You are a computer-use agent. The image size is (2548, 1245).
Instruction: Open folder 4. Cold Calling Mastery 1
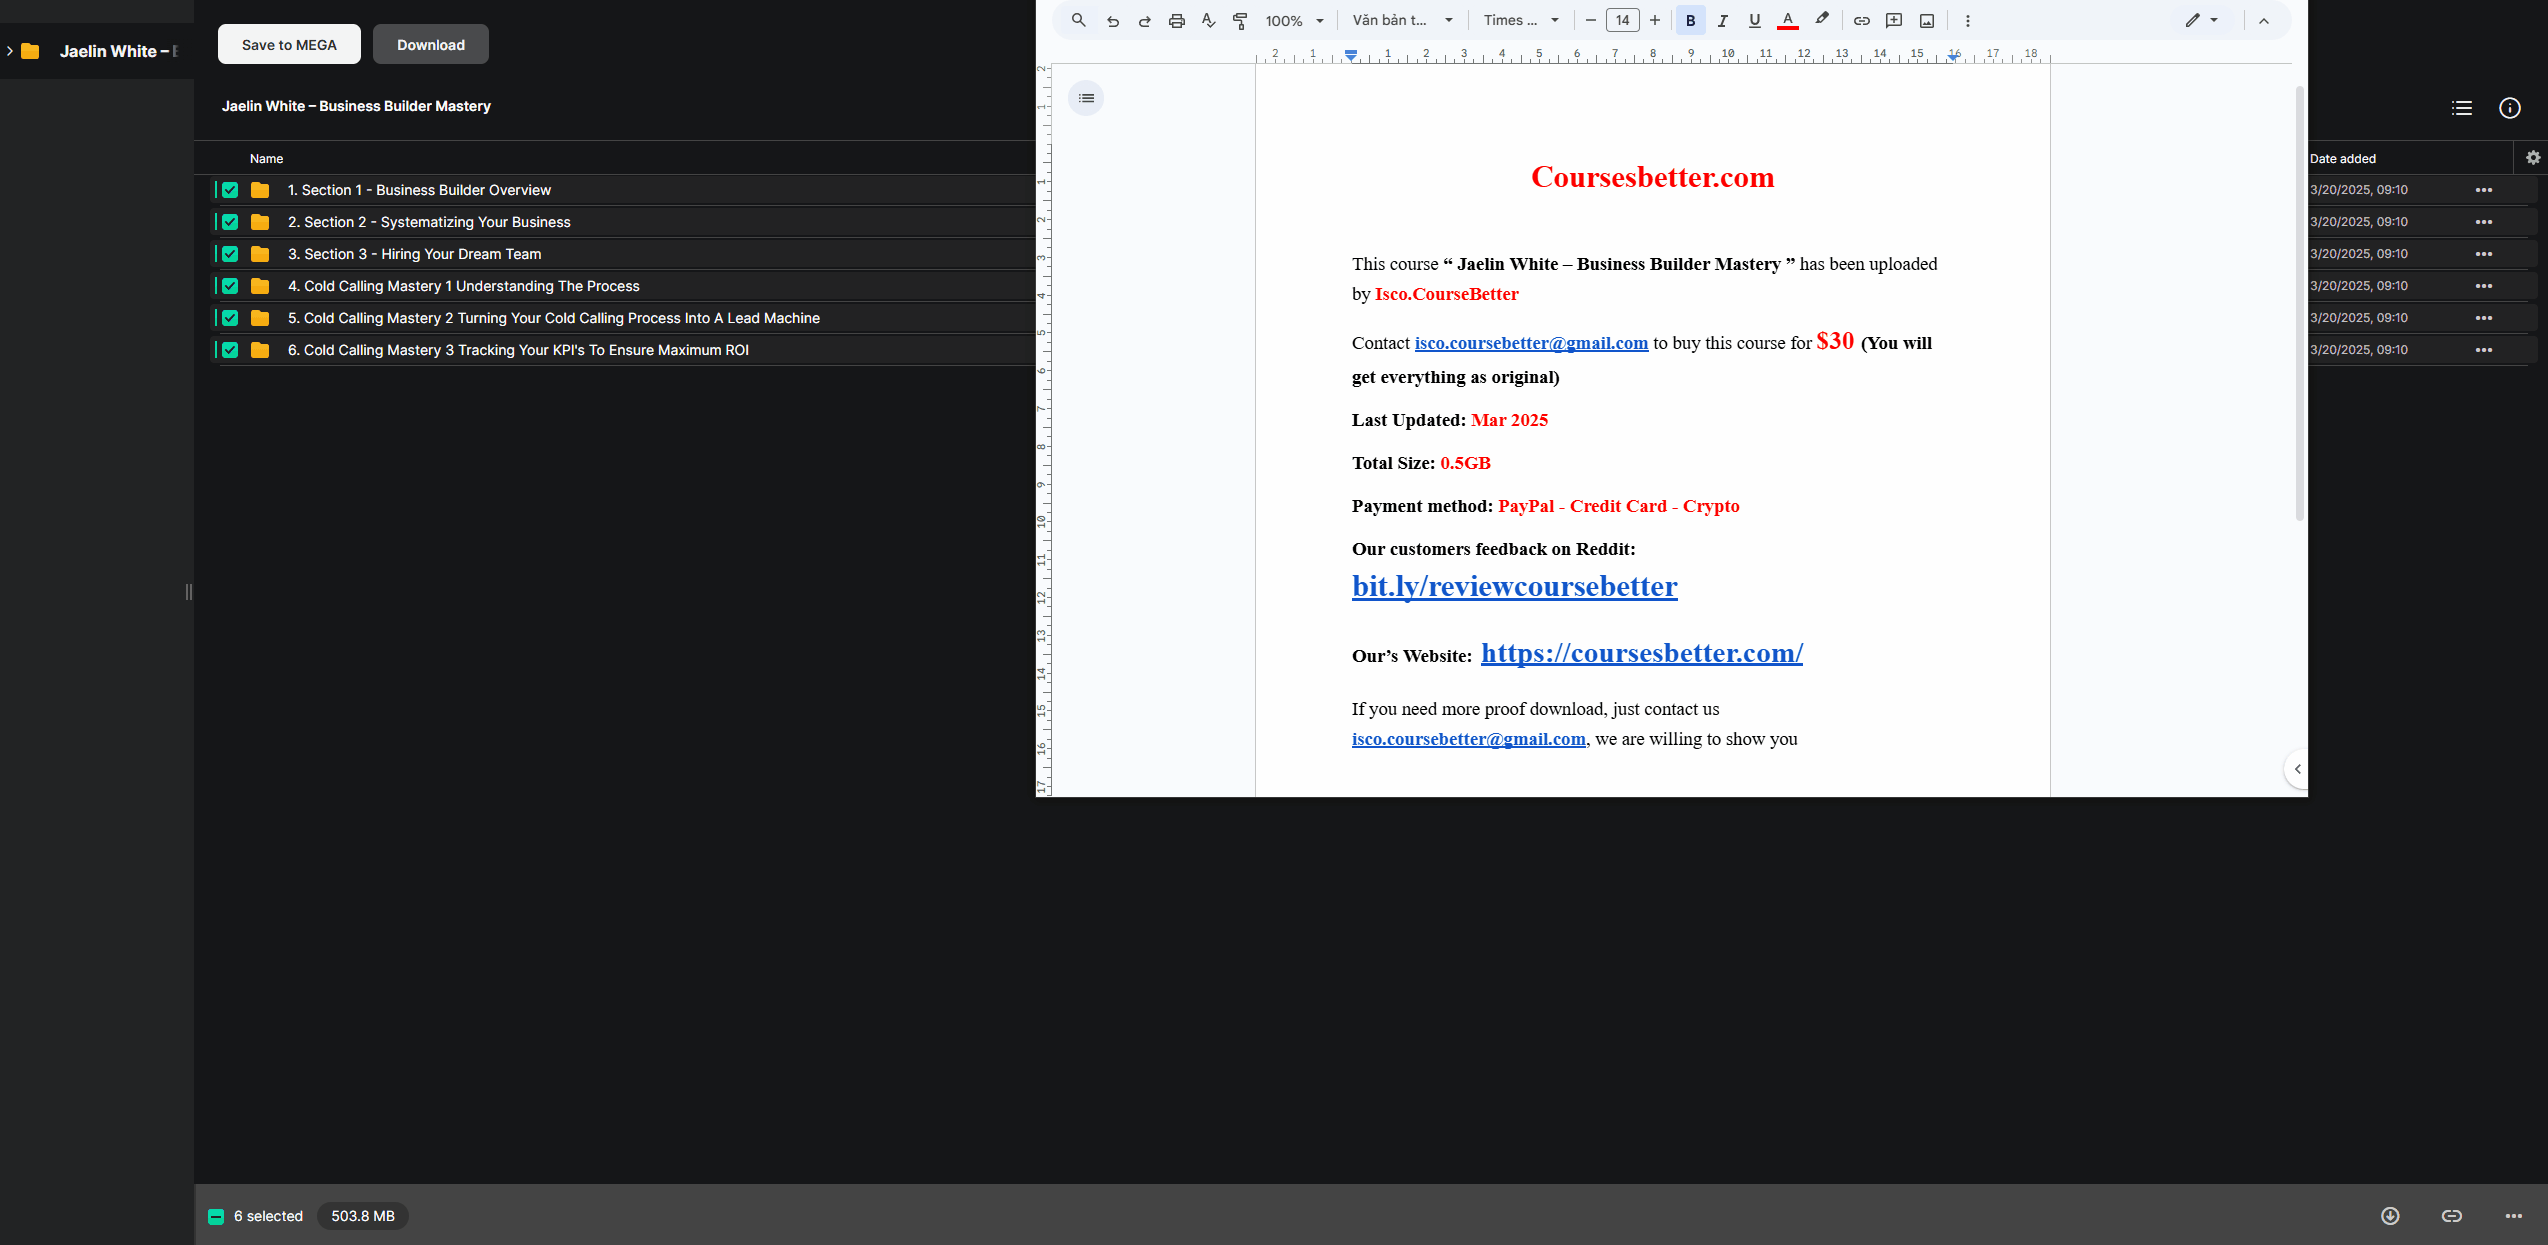[464, 286]
